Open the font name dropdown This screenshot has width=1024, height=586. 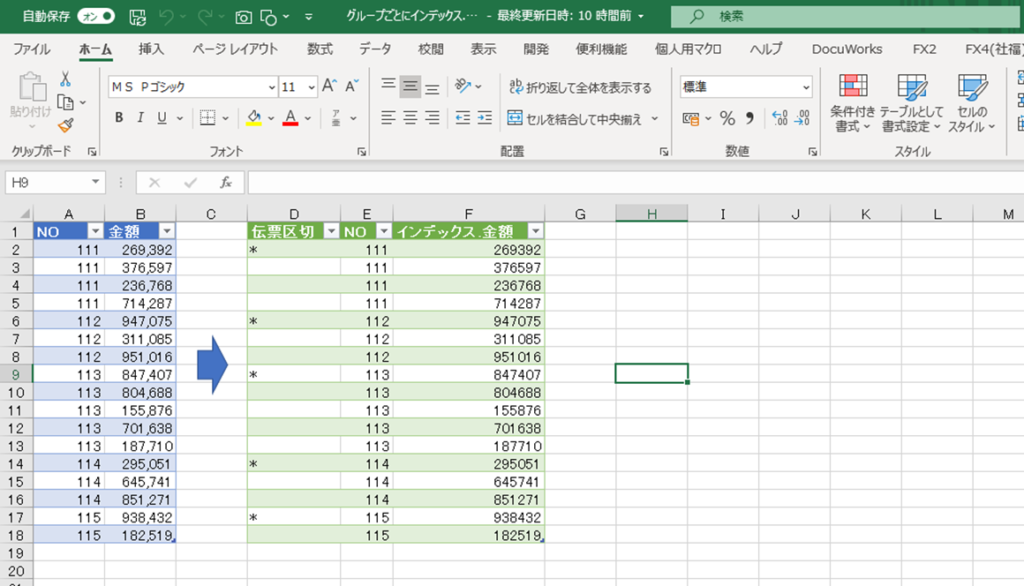(x=271, y=87)
